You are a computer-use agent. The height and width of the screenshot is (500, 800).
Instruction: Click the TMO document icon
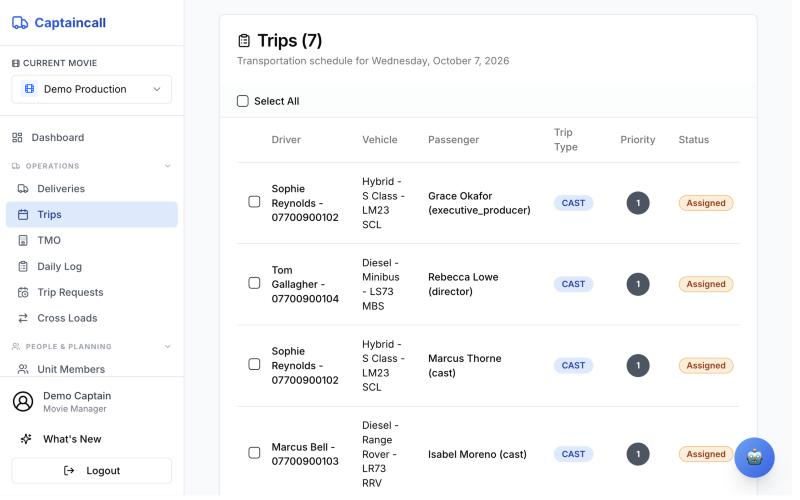(x=23, y=241)
